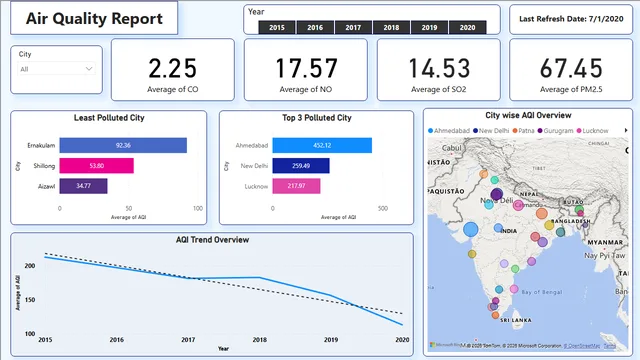This screenshot has width=640, height=360.
Task: Click the large blue Ahmedabad bubble on map
Action: [x=471, y=229]
